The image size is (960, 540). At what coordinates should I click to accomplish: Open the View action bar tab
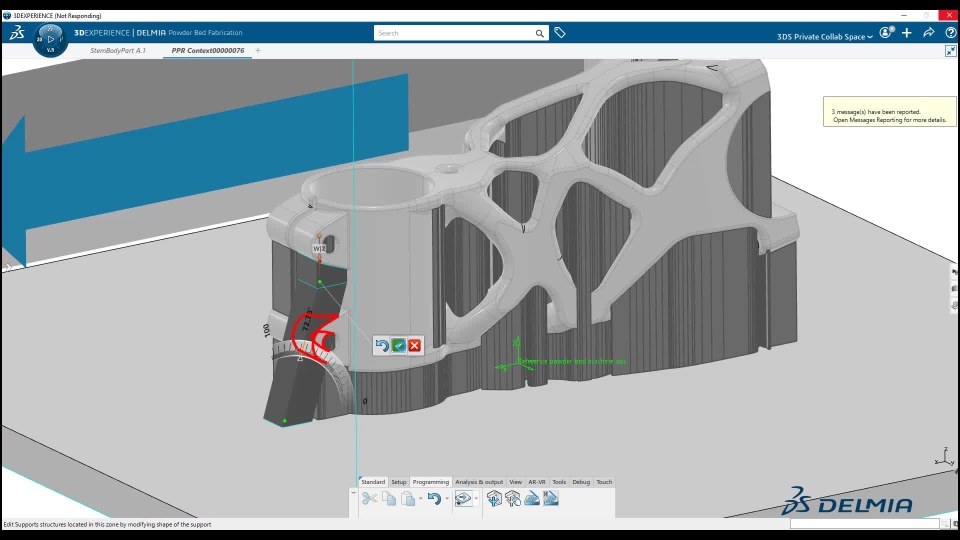[x=516, y=482]
